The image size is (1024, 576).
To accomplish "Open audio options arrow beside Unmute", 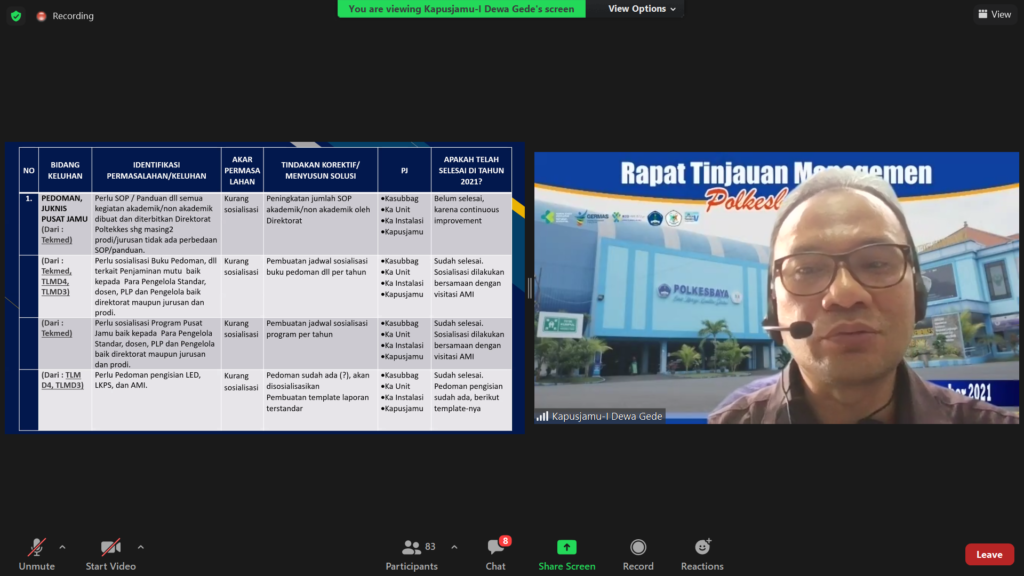I will pyautogui.click(x=62, y=547).
